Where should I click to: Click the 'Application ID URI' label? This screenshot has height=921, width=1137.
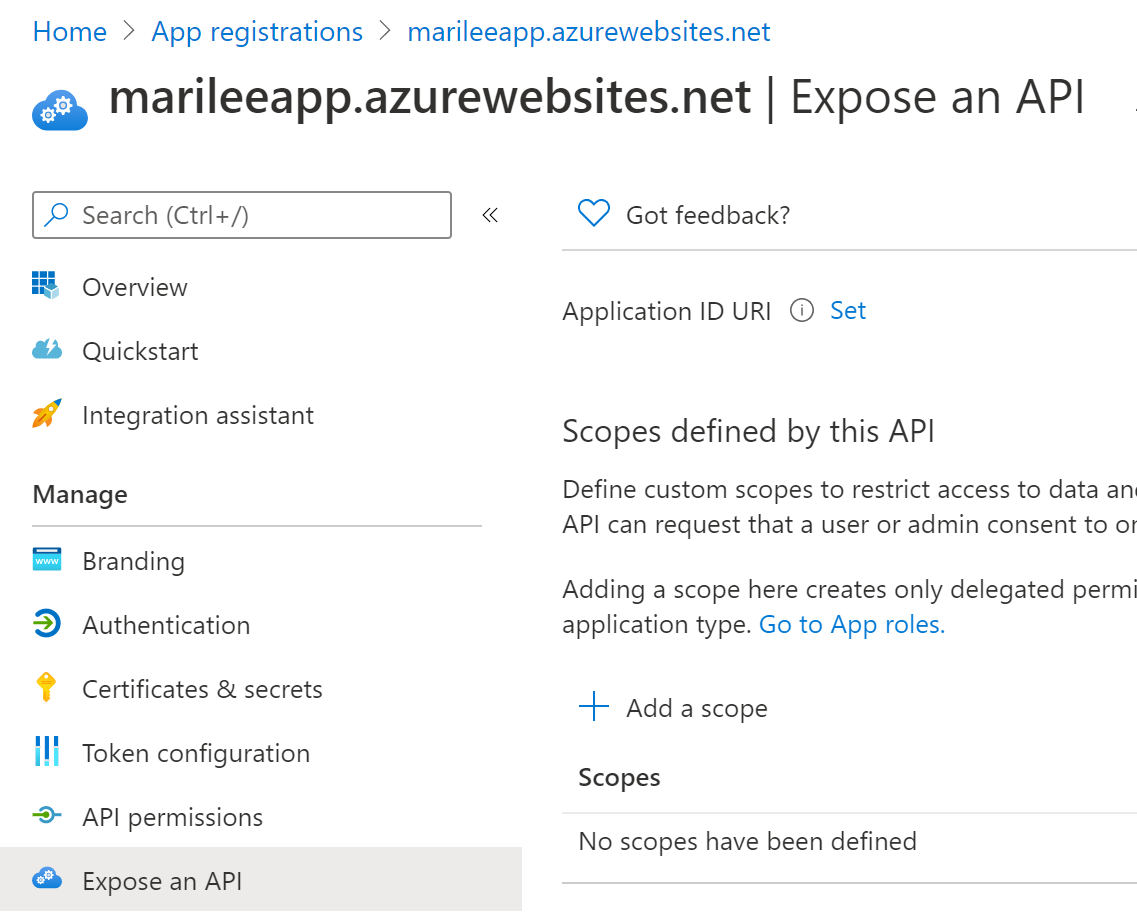pyautogui.click(x=666, y=311)
